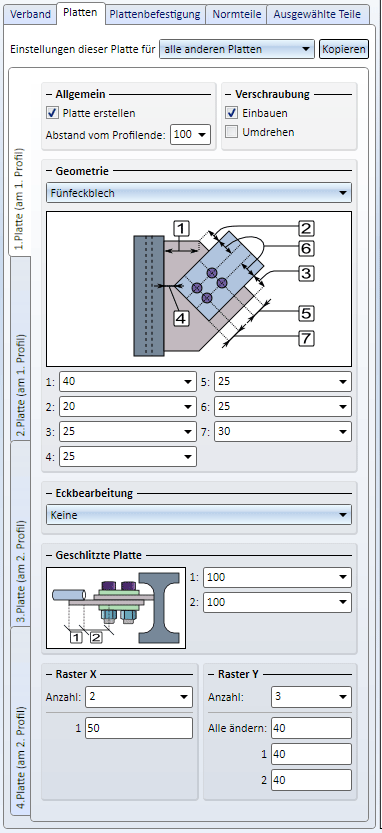Open the Plattenbefestigung tab
The height and width of the screenshot is (833, 382).
point(155,14)
